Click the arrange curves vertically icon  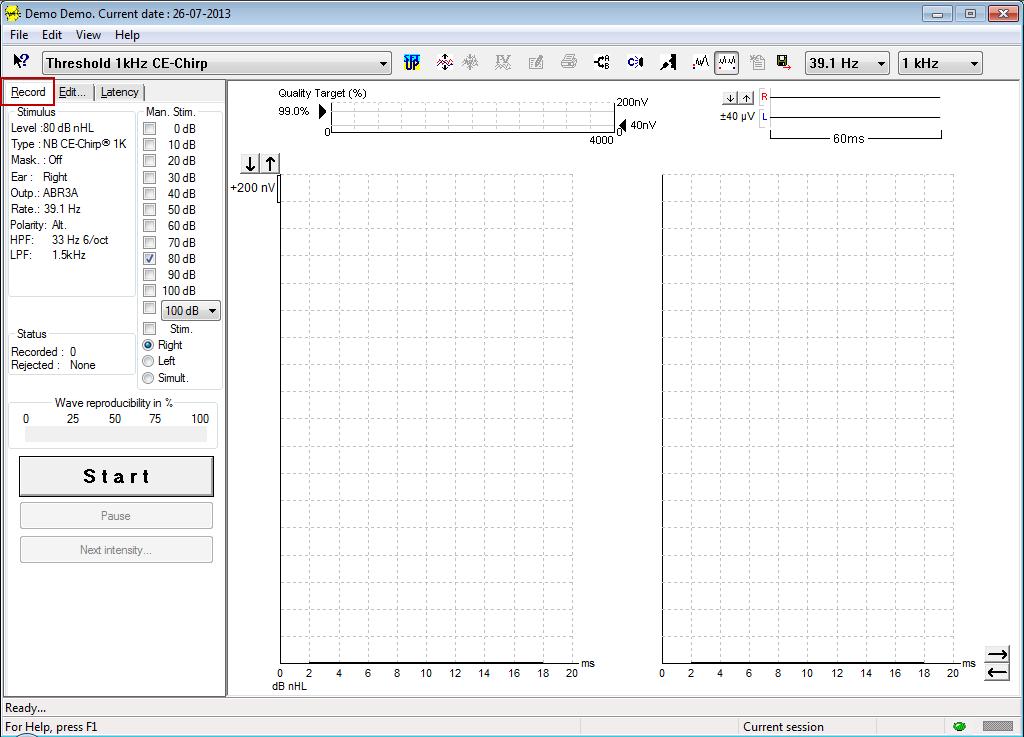click(x=445, y=63)
